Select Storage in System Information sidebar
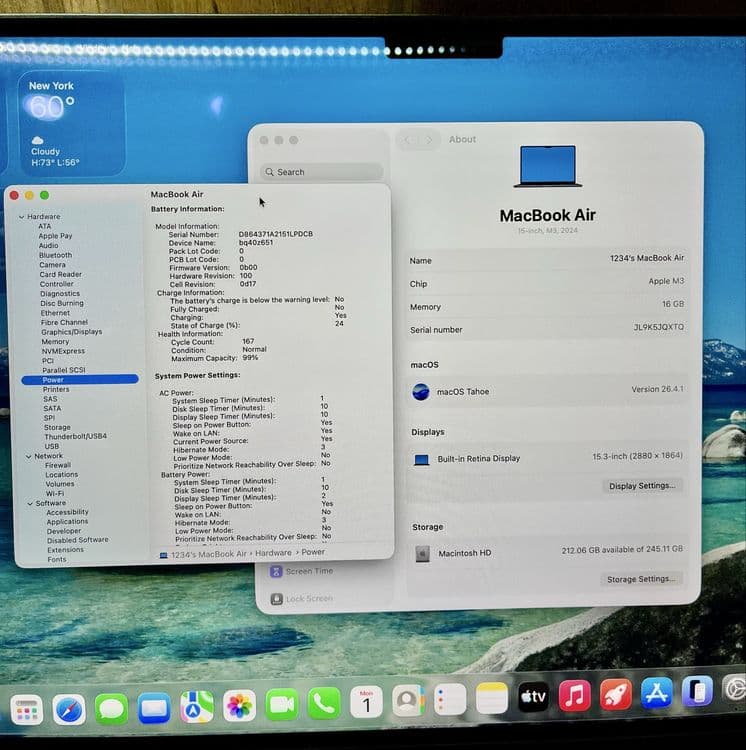746x750 pixels. coord(57,427)
